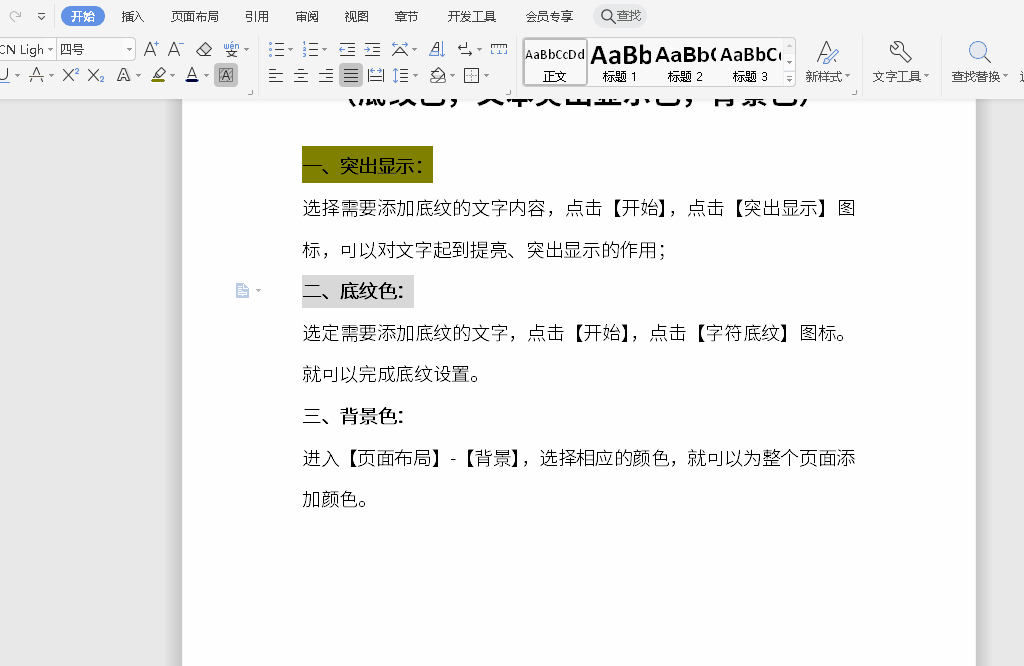Click the 文字工具 button
This screenshot has height=666, width=1024.
900,62
